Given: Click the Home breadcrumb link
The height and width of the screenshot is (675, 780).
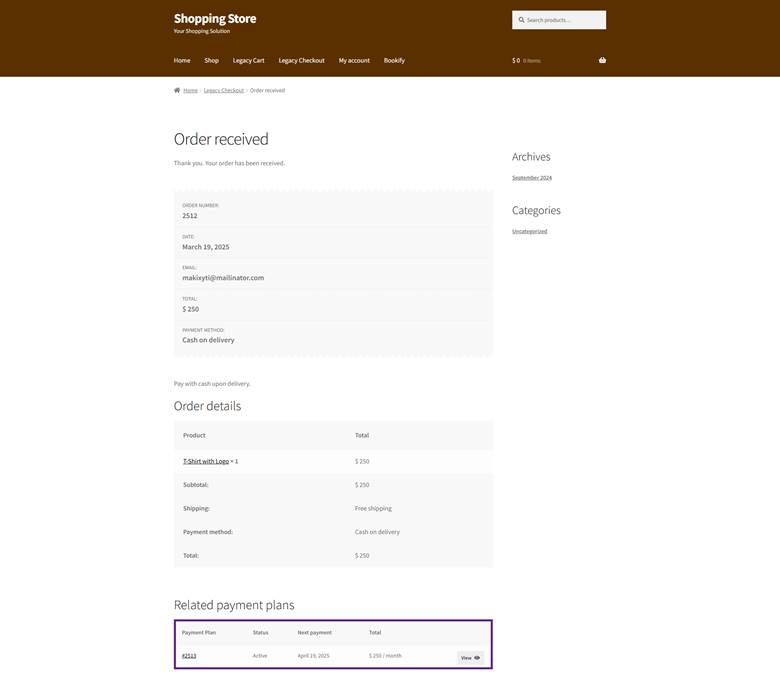Looking at the screenshot, I should pos(190,91).
